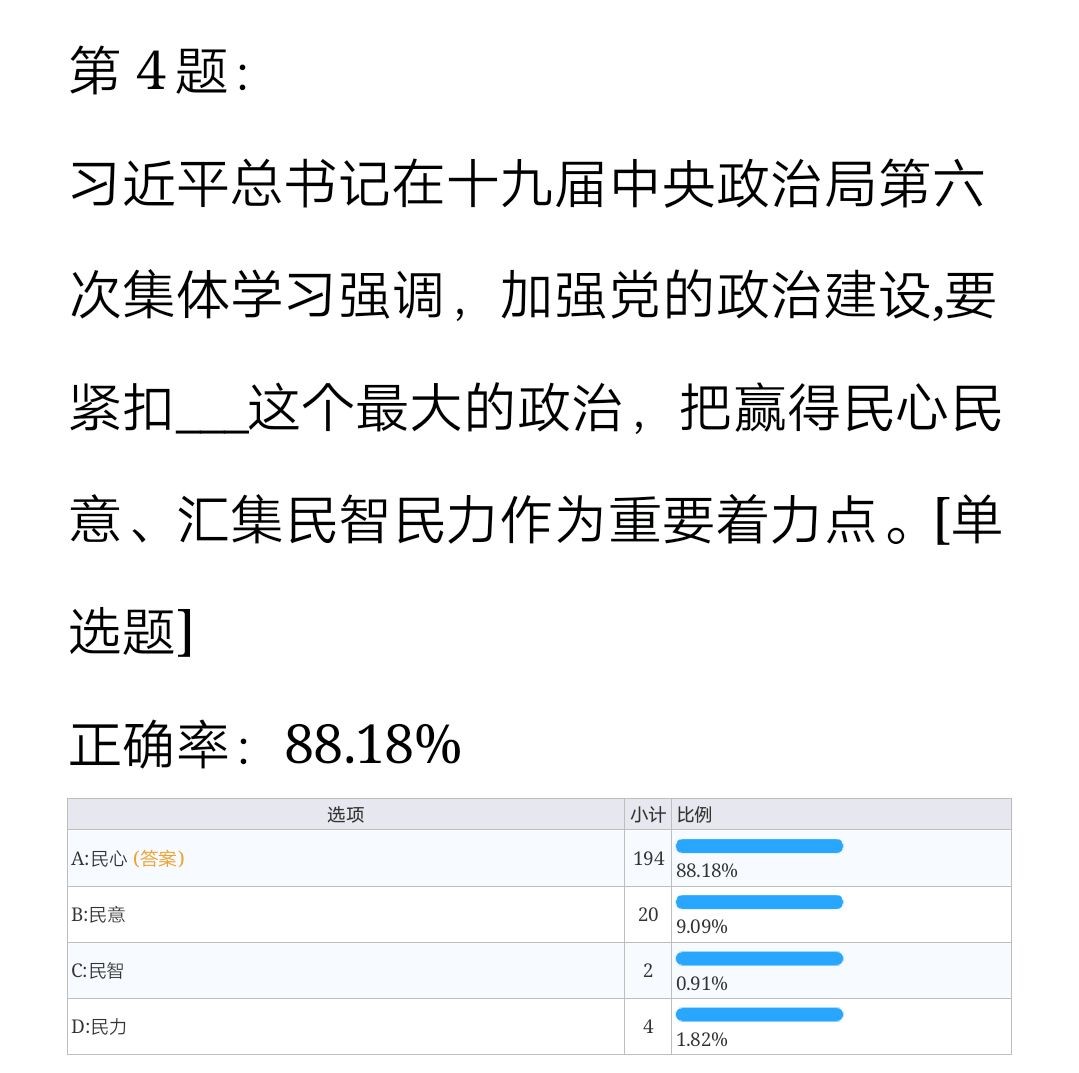
Task: Click the blue bar for option B
Action: click(x=760, y=902)
